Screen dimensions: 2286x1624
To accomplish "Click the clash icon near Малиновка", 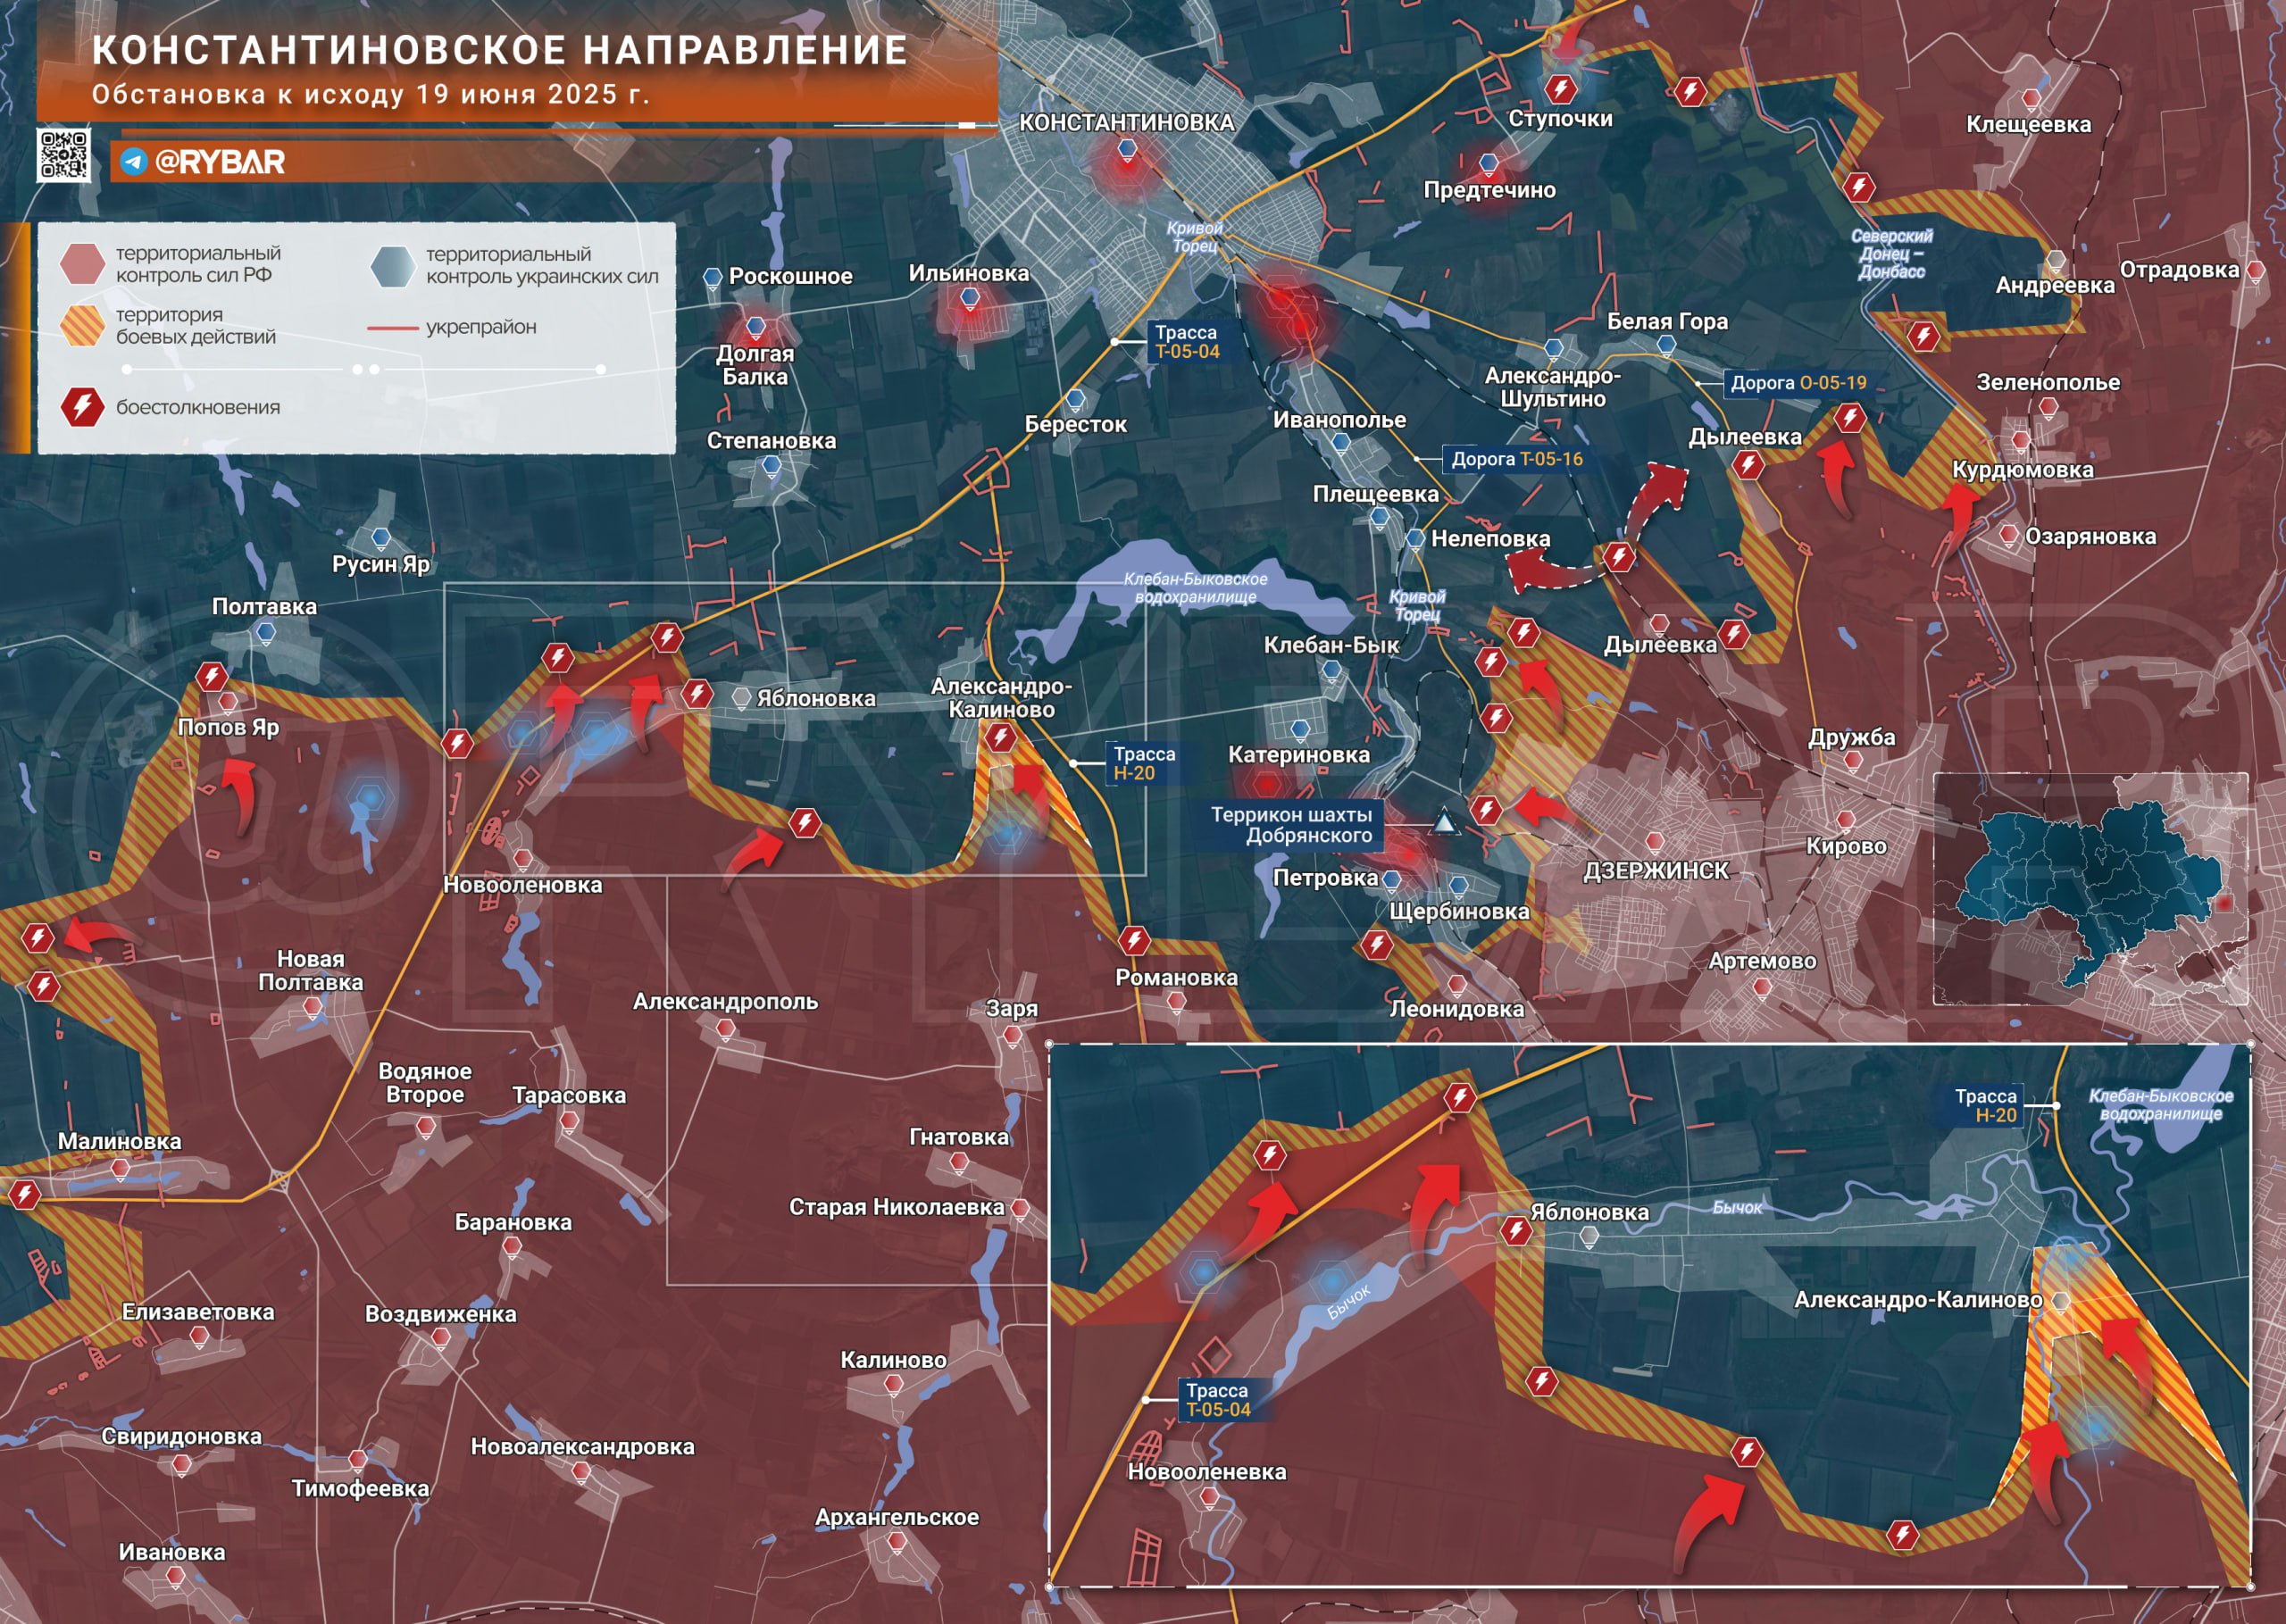I will pos(24,1194).
